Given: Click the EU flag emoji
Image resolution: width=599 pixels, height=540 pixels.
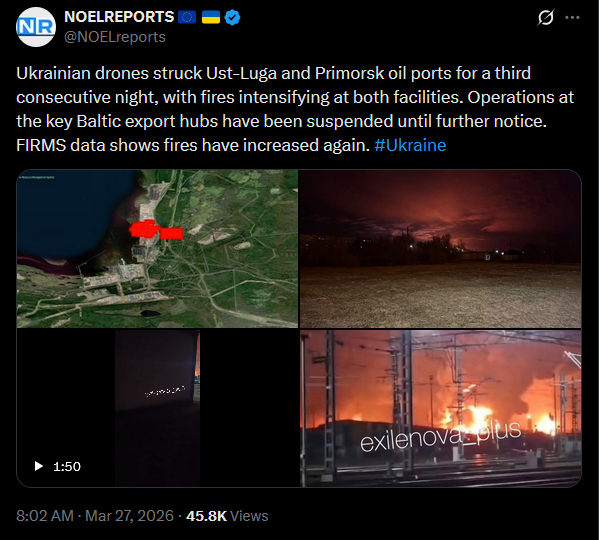Looking at the screenshot, I should (187, 17).
